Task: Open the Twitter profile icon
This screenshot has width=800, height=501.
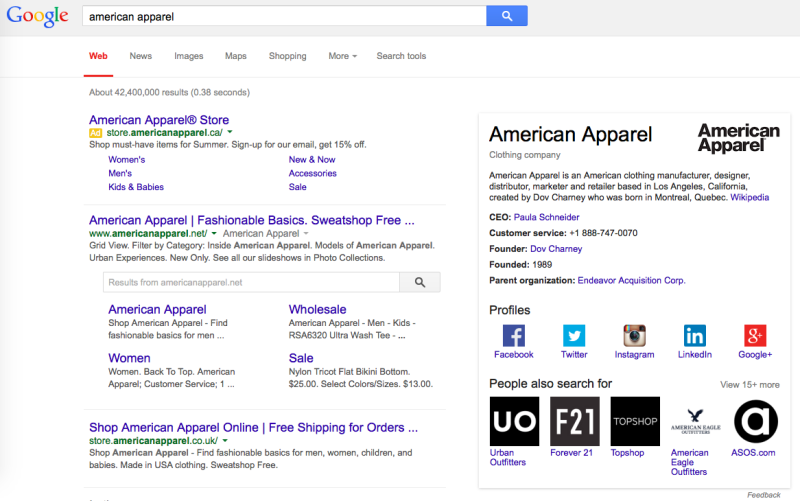Action: pyautogui.click(x=574, y=336)
